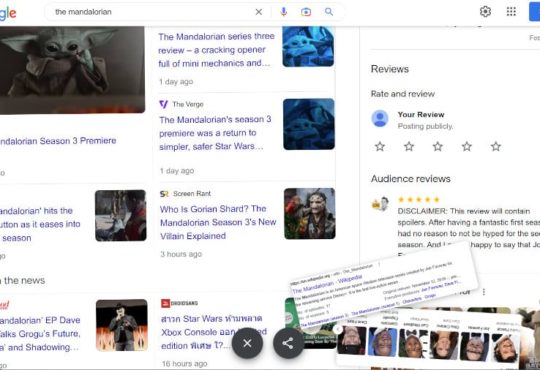Click inside the mandalorian search field
Screen dimensions: 540x370
(152, 12)
